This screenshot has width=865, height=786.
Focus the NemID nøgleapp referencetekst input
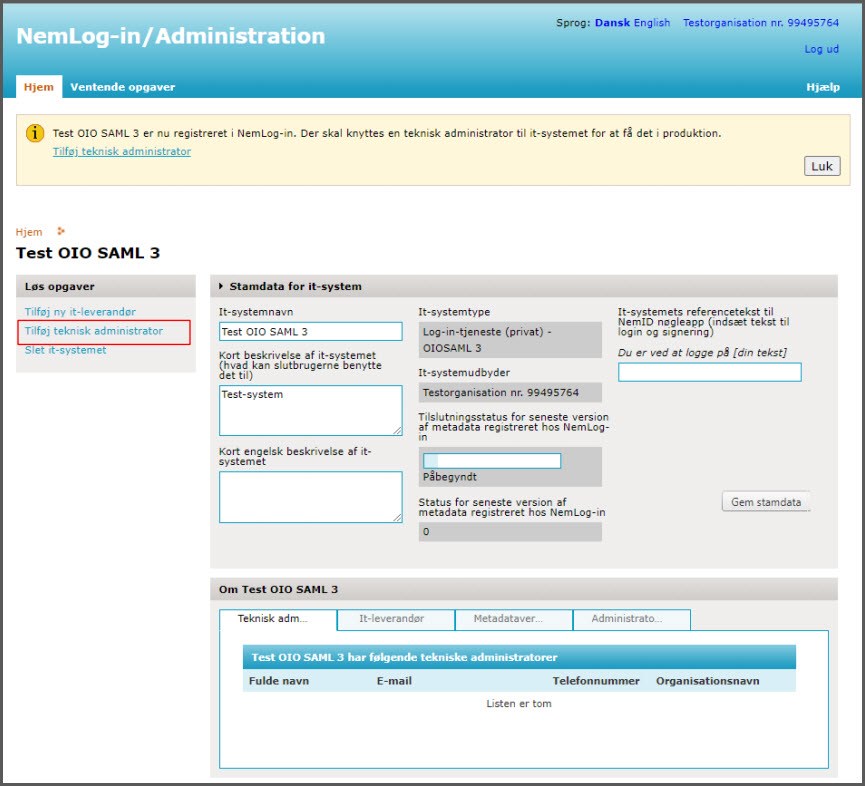709,372
